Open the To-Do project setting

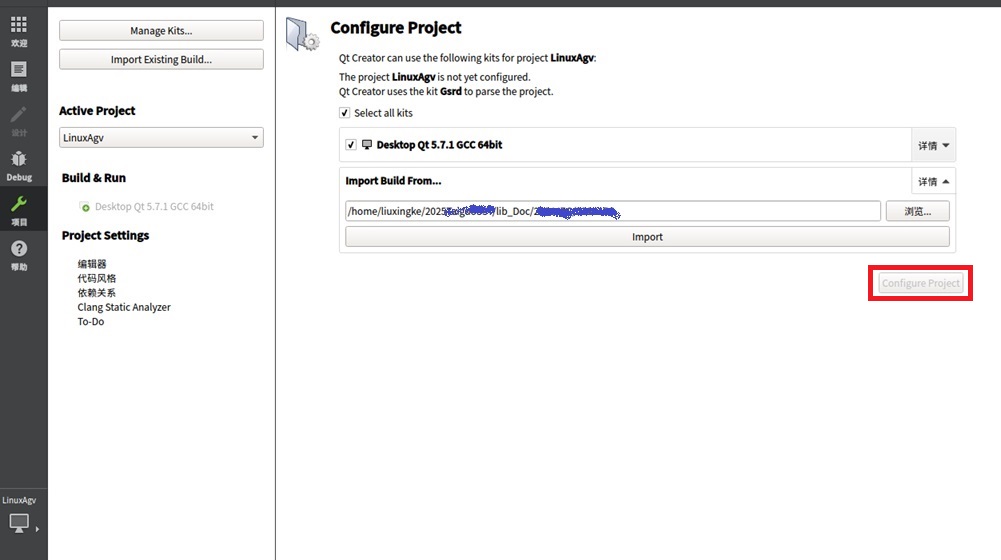tap(91, 322)
